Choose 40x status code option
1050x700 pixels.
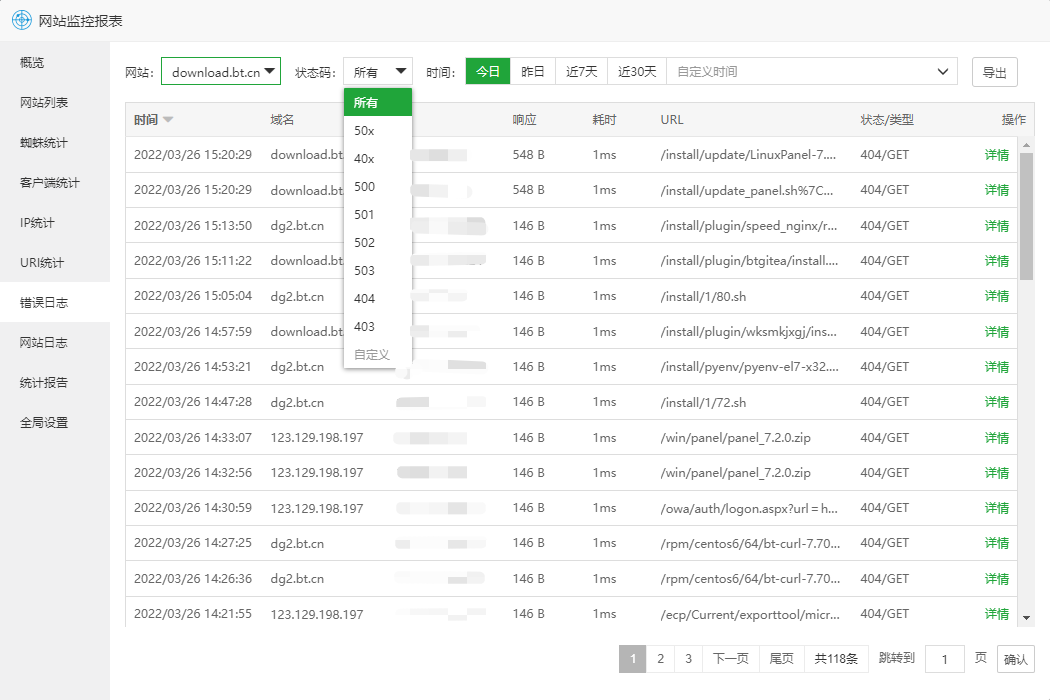tap(378, 159)
